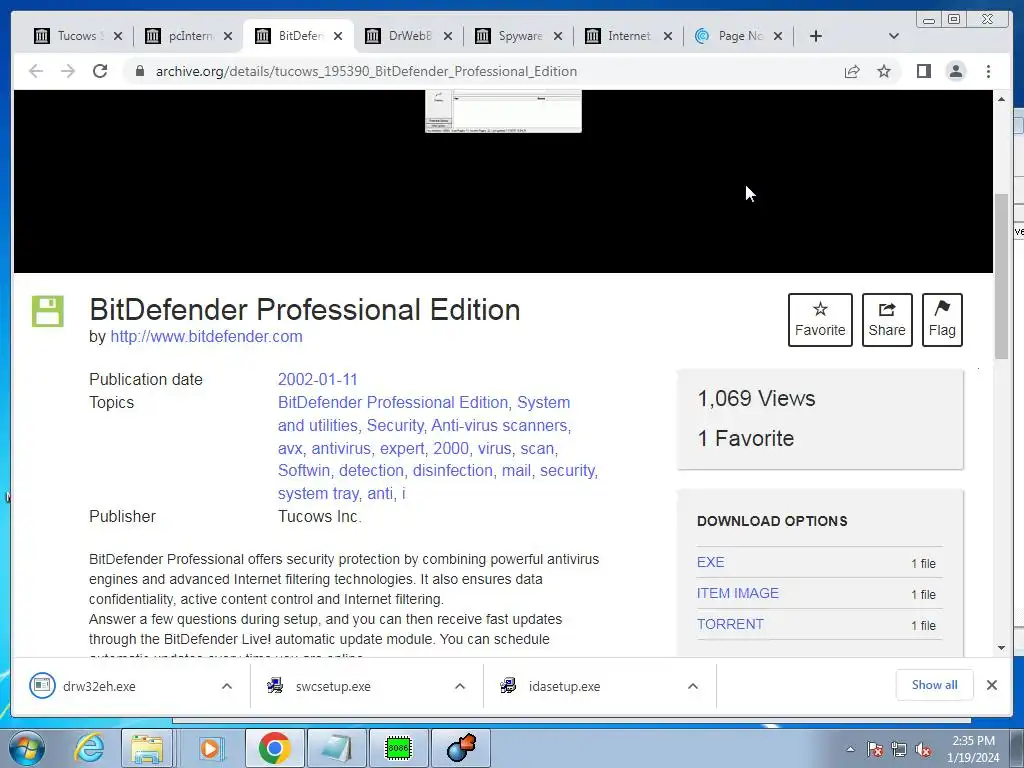Viewport: 1024px width, 768px height.
Task: Open the system tray topic link
Action: tap(317, 494)
